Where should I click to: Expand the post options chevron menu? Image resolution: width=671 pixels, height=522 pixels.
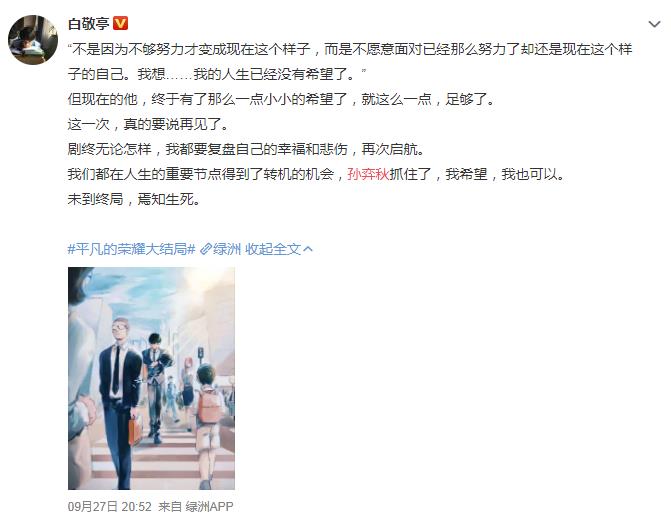click(654, 24)
